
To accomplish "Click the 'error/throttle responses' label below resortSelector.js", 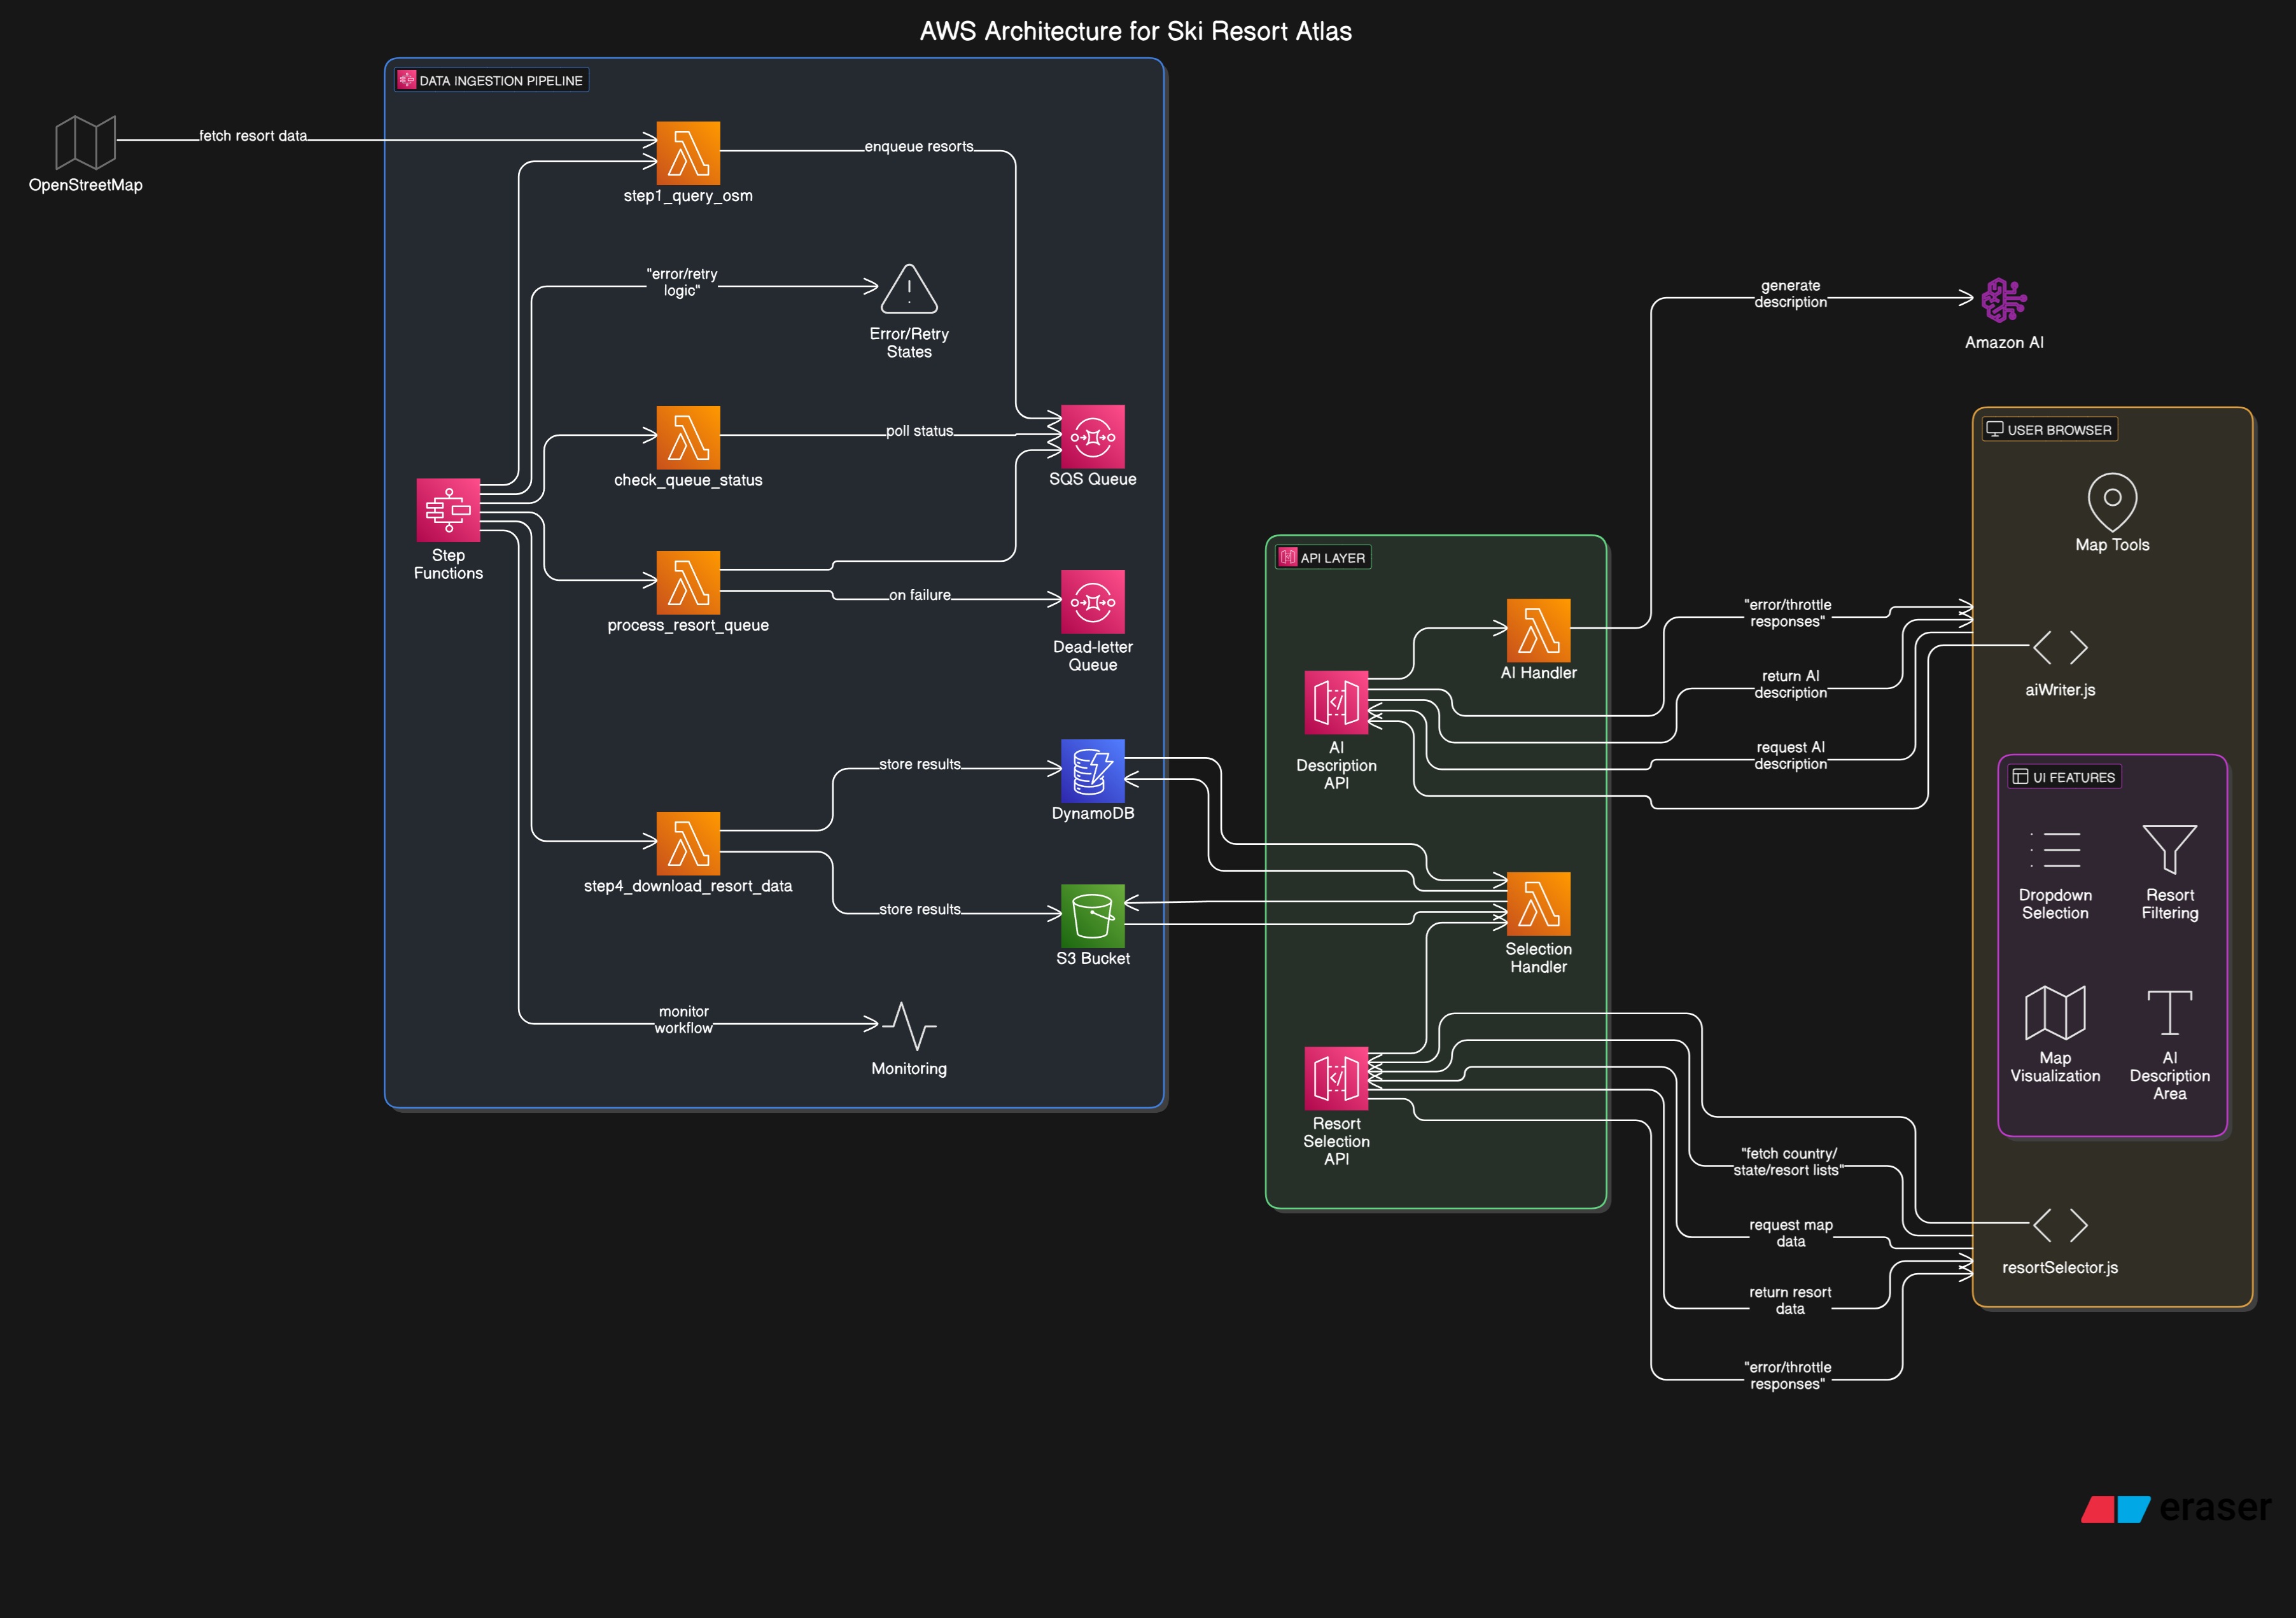I will (x=1787, y=1375).
